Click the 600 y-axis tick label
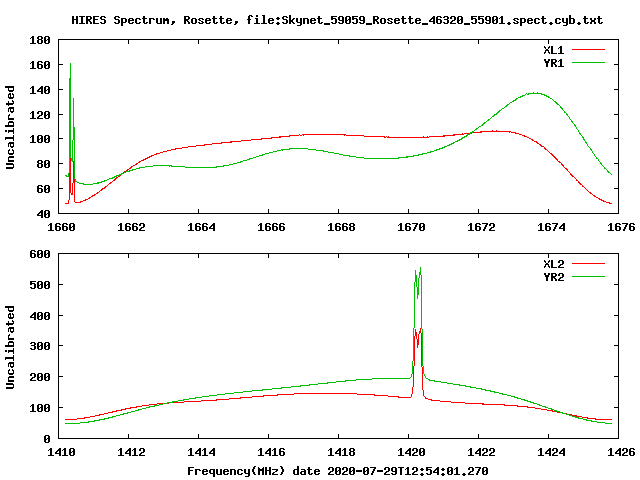This screenshot has width=640, height=480. pyautogui.click(x=40, y=254)
